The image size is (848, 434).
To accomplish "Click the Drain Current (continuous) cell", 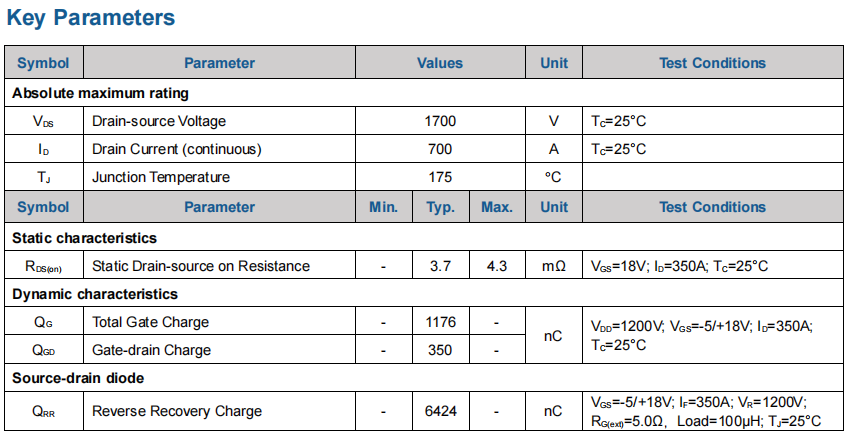I will 177,149.
